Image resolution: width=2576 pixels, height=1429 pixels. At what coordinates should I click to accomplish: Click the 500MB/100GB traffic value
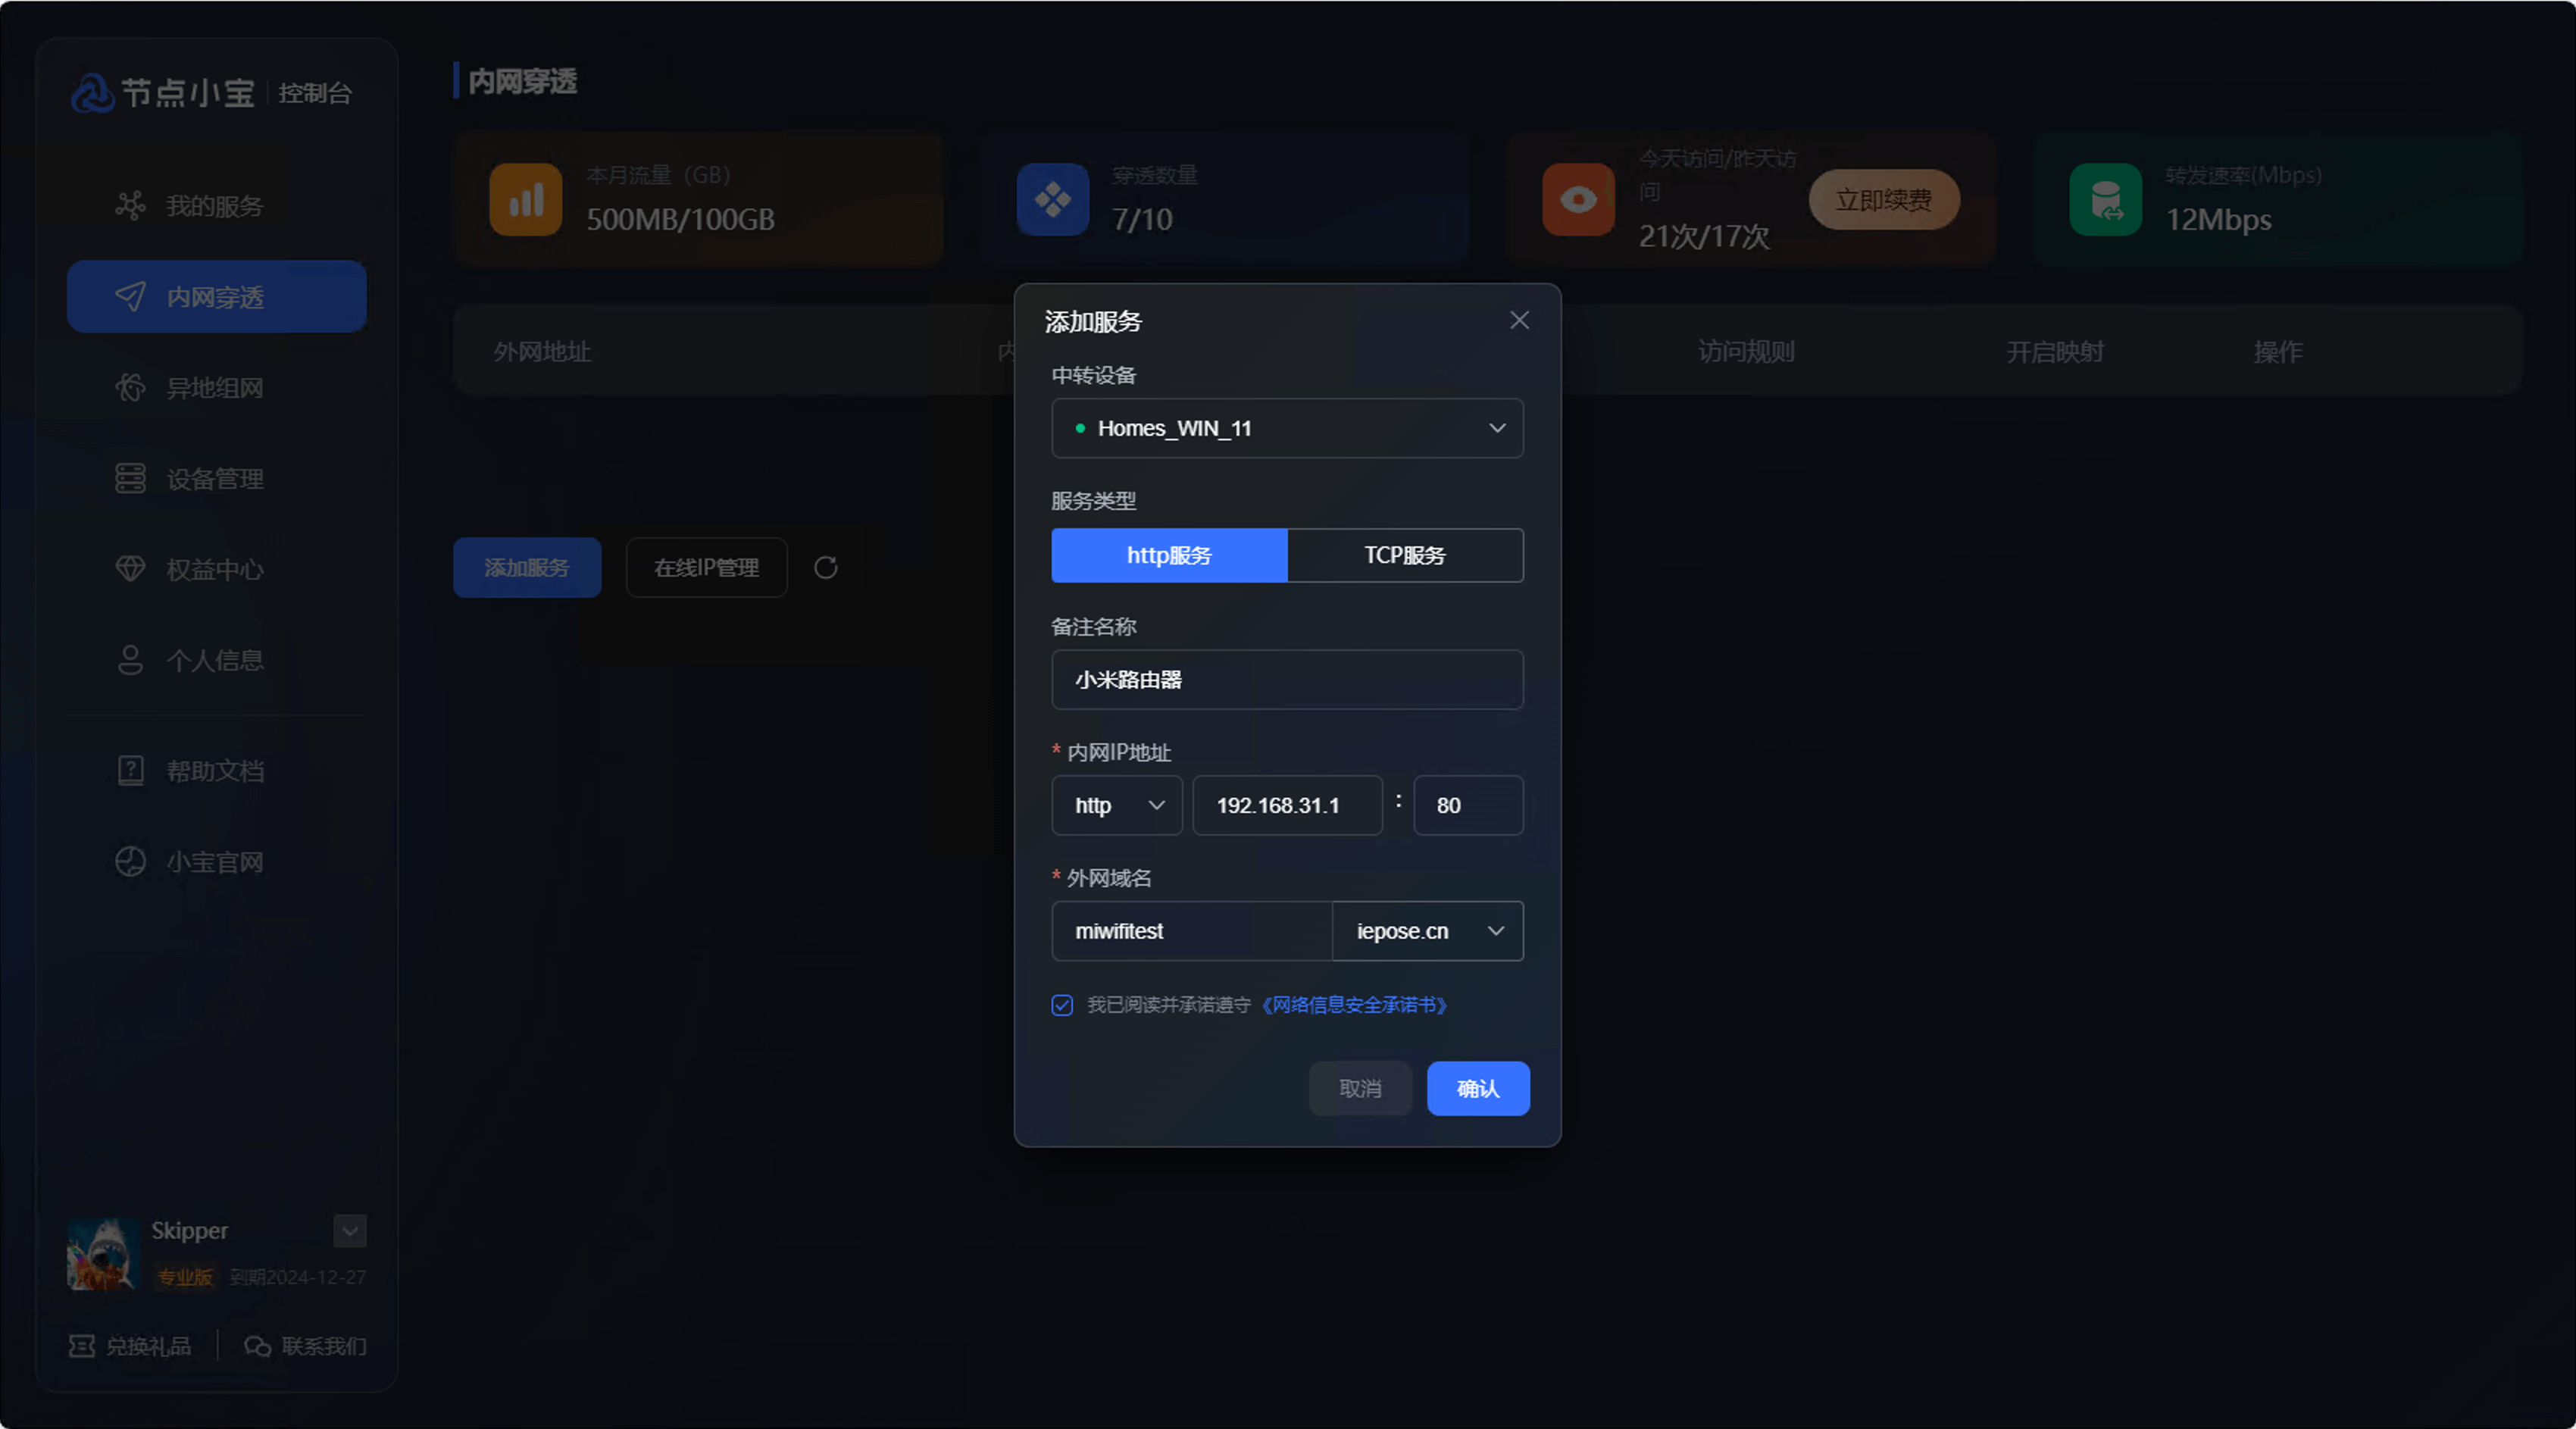pyautogui.click(x=681, y=220)
